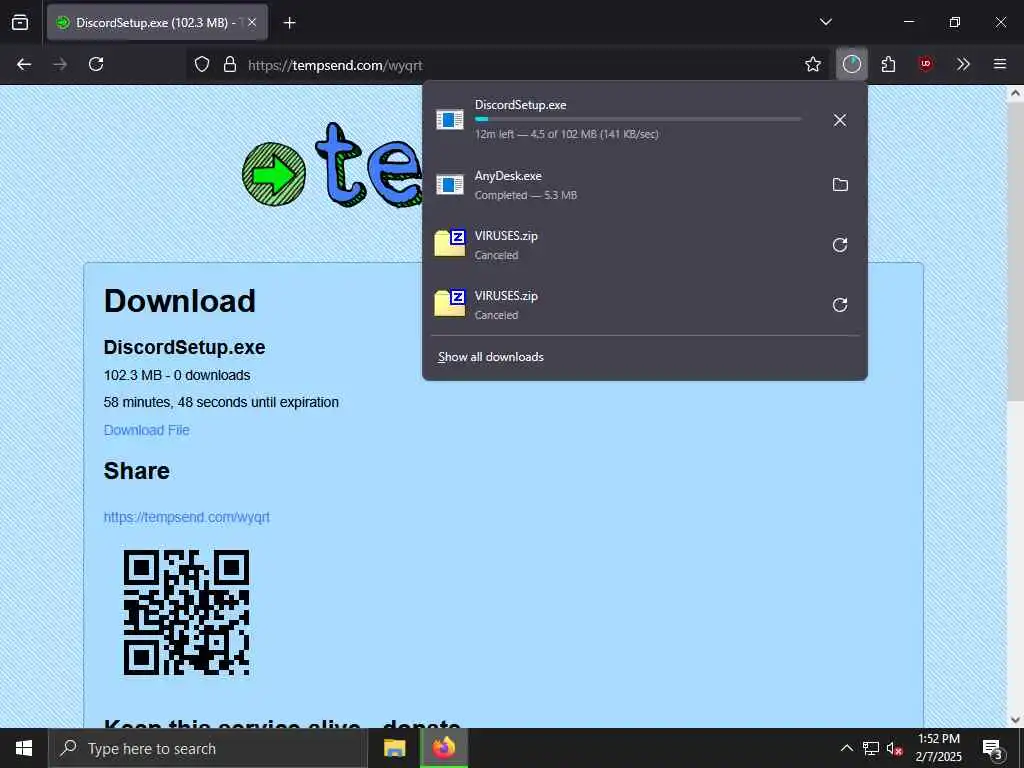This screenshot has width=1024, height=768.
Task: Go back to previous page
Action: click(24, 64)
